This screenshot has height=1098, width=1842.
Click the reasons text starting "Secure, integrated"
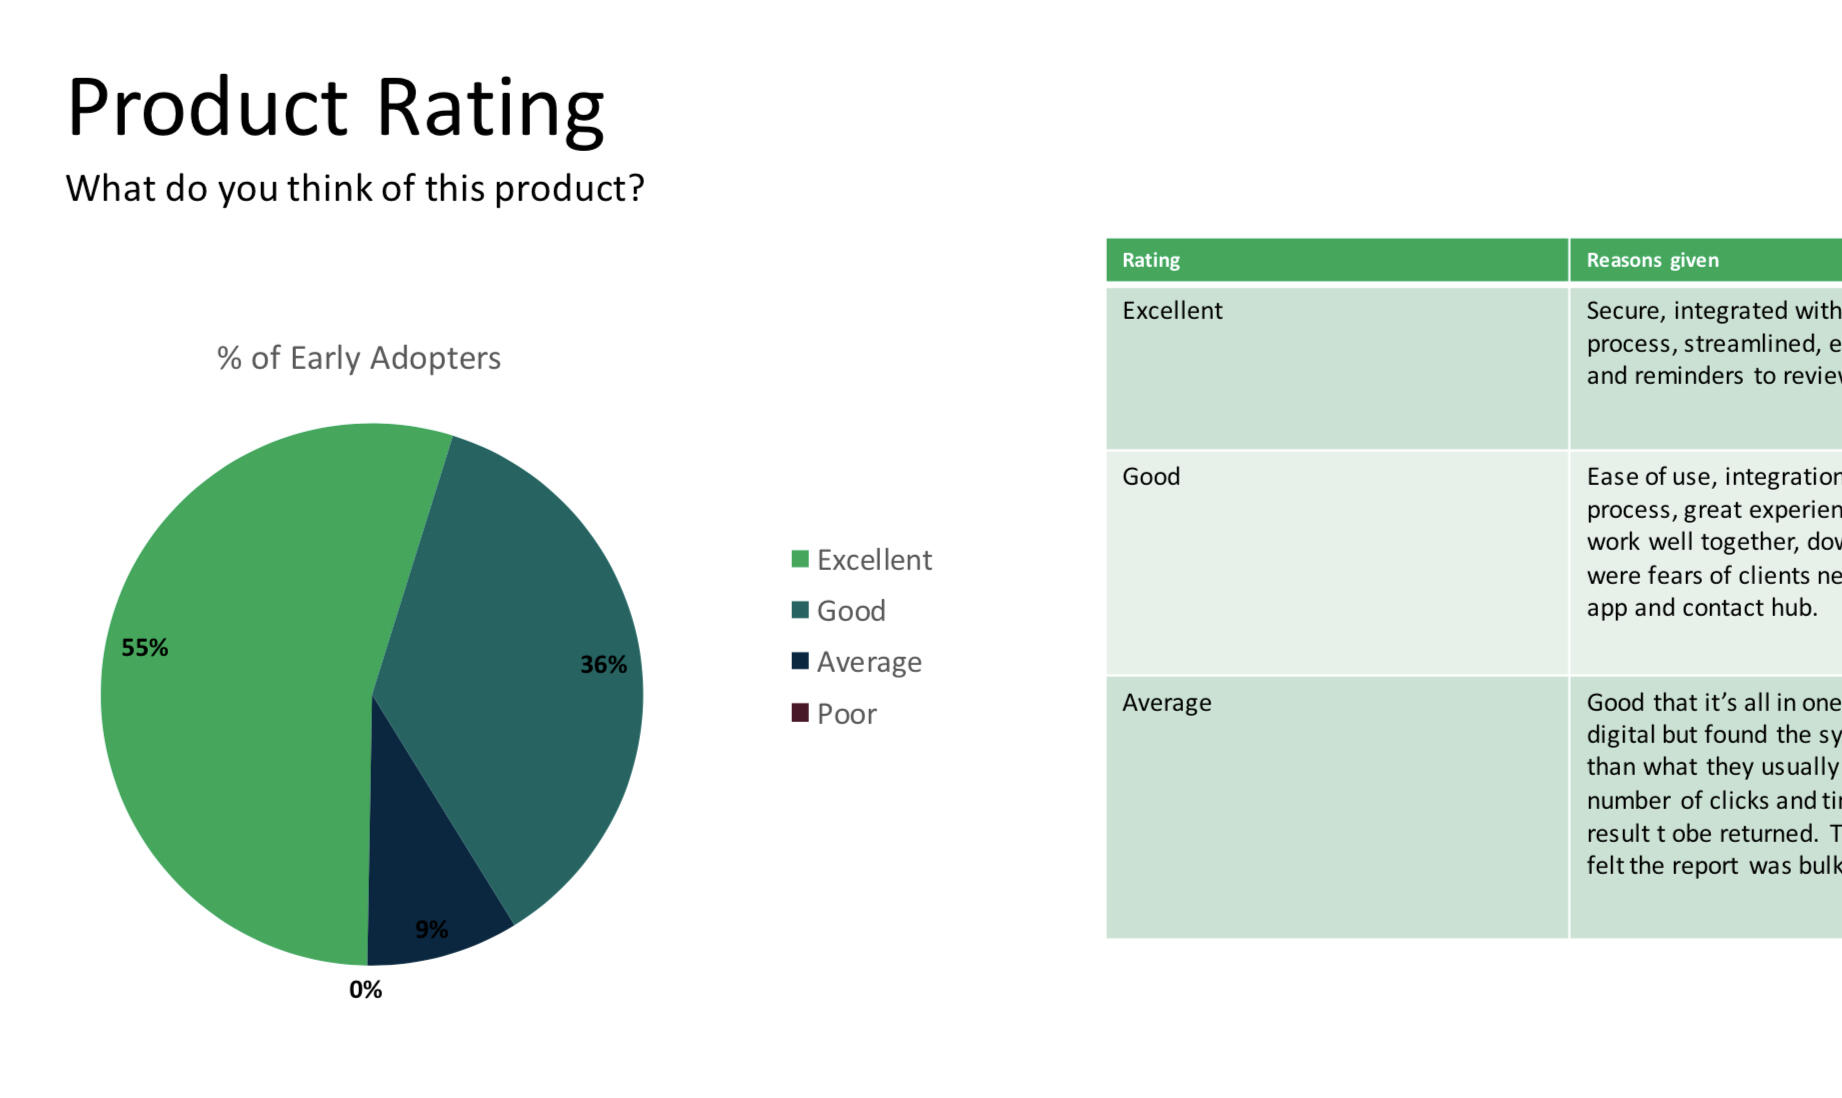(x=1712, y=343)
